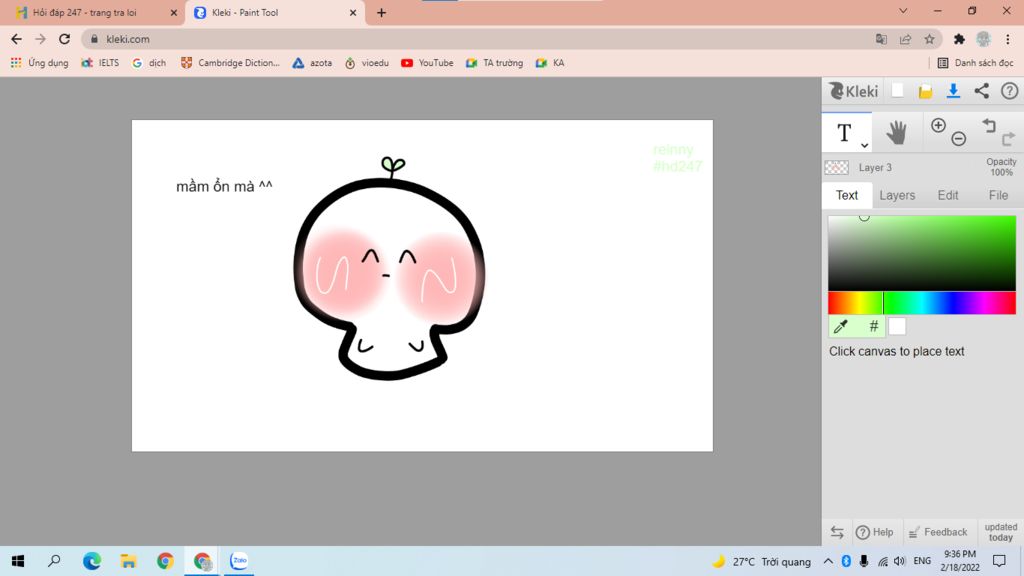Click the Kleki logo
The image size is (1024, 576).
[854, 91]
